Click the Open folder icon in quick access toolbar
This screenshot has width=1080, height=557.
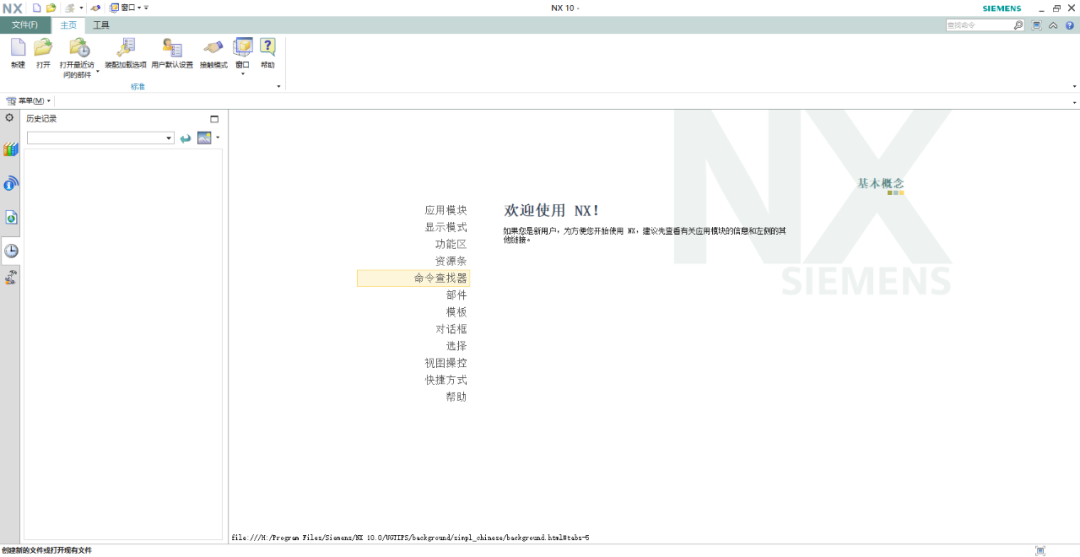click(51, 8)
